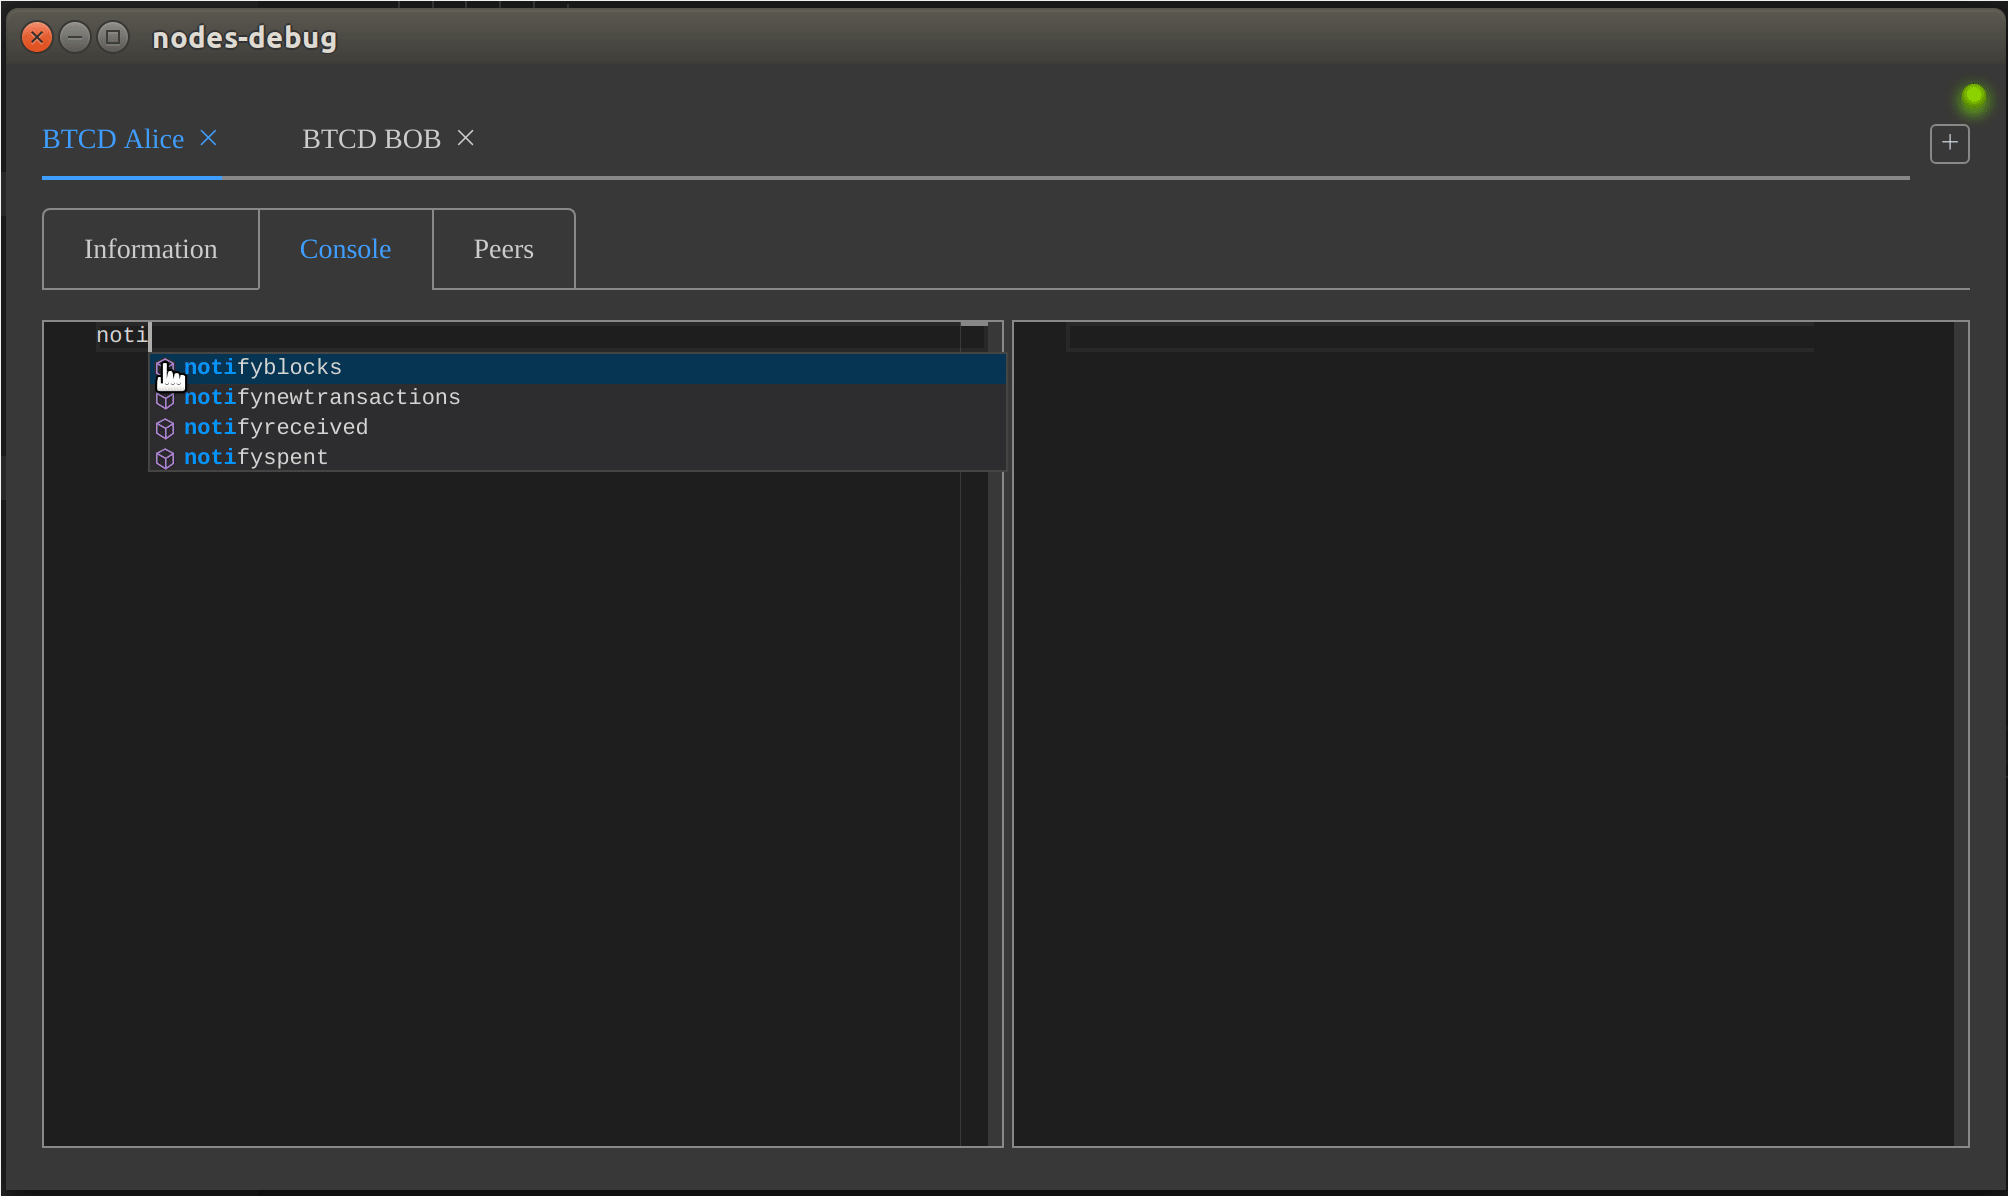The width and height of the screenshot is (2008, 1196).
Task: Activate the BTCD Alice node tab
Action: tap(113, 139)
